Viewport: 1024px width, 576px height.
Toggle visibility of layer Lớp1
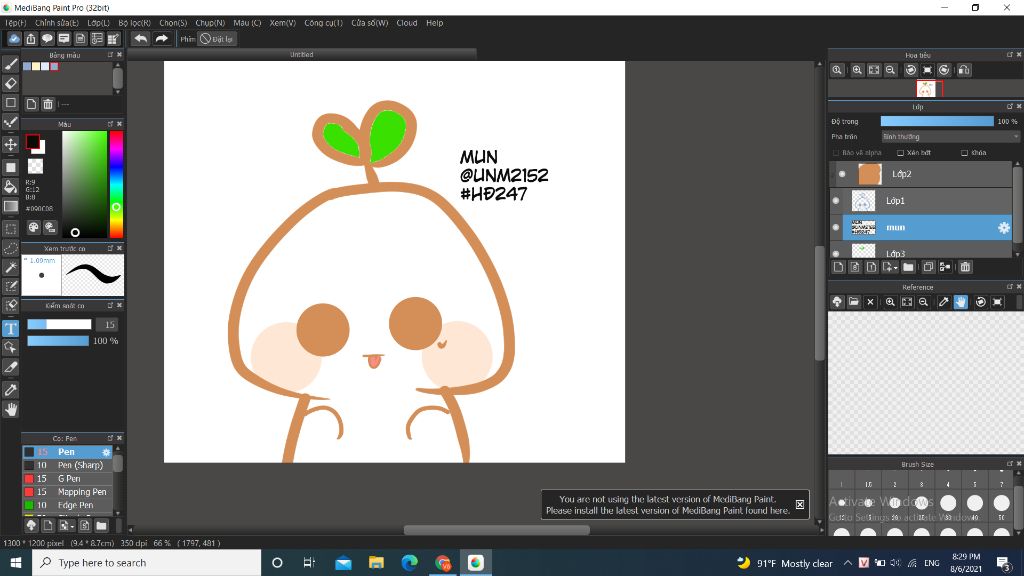coord(836,200)
